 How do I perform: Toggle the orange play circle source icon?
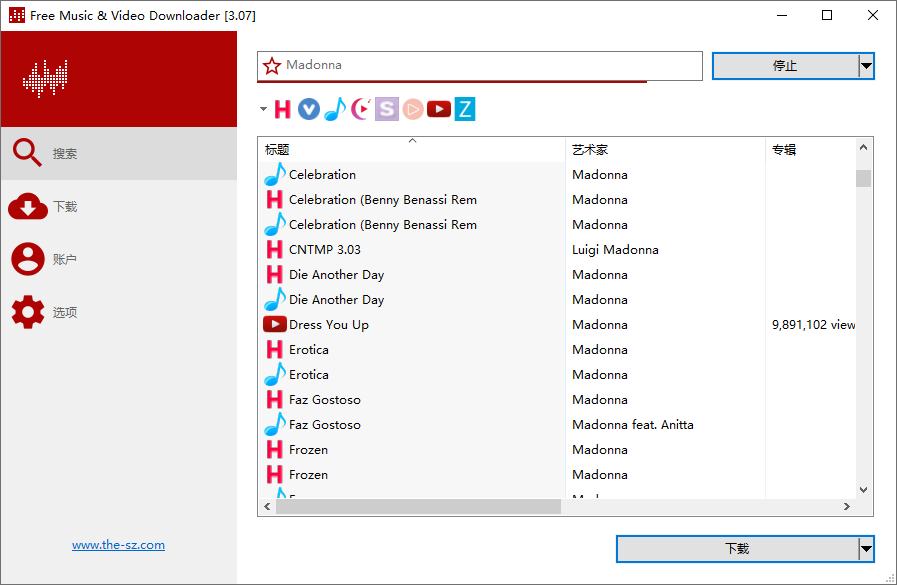tap(413, 109)
